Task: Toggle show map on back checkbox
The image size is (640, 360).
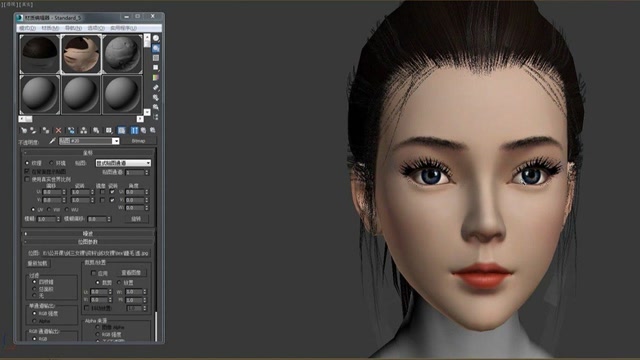Action: 27,171
